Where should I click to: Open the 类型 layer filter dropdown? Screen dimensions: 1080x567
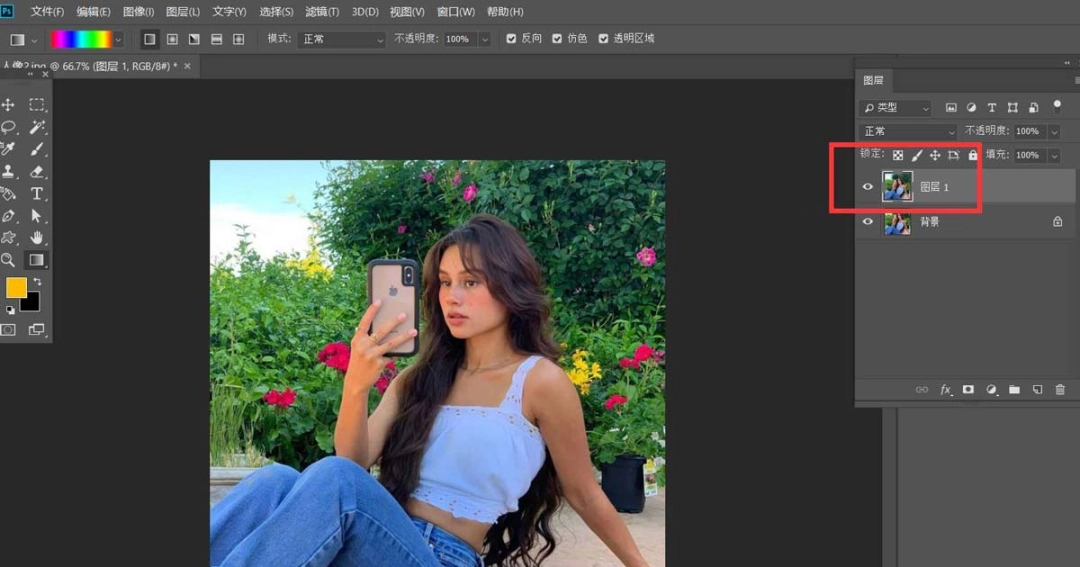(895, 107)
